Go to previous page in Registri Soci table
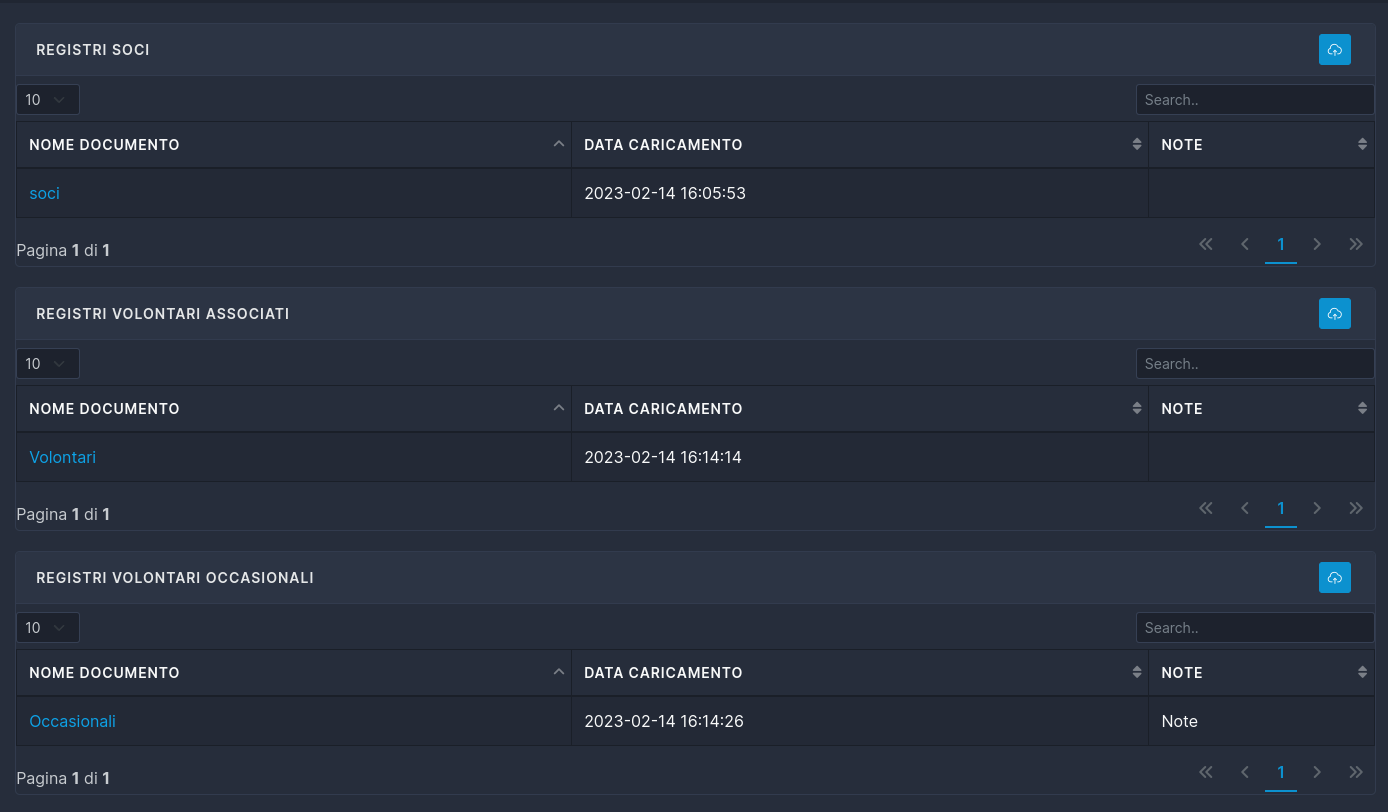 [1245, 244]
